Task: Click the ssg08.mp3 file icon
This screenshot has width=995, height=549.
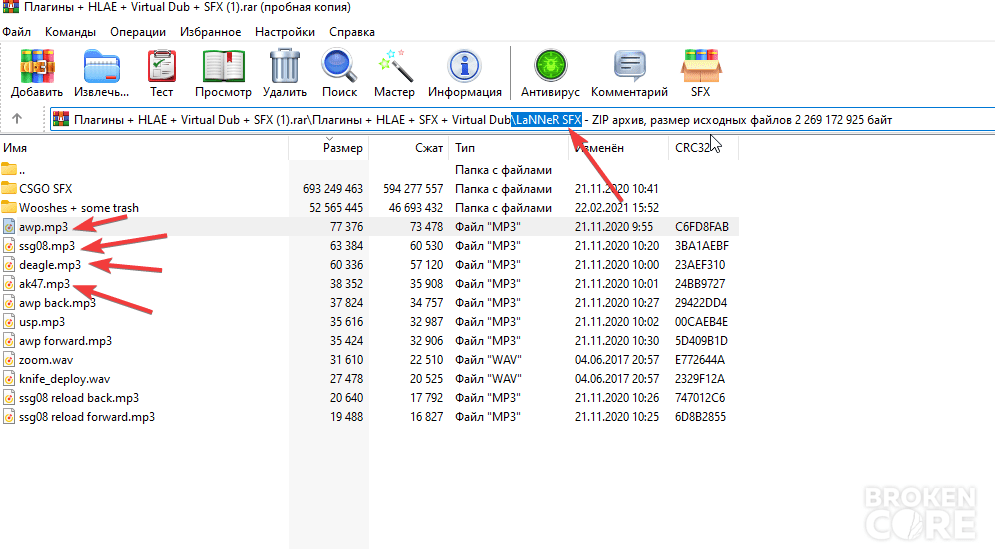Action: [9, 246]
